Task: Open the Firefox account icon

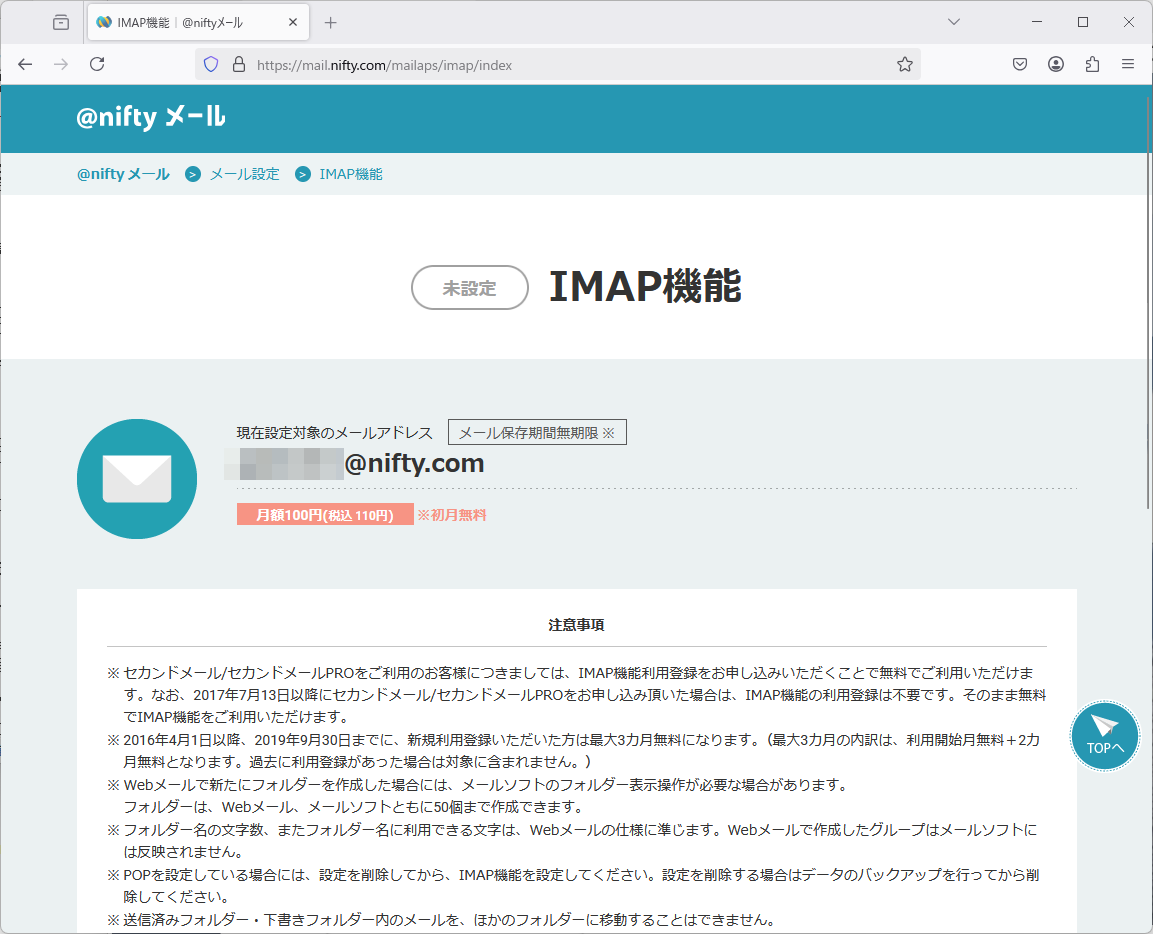Action: click(x=1056, y=64)
